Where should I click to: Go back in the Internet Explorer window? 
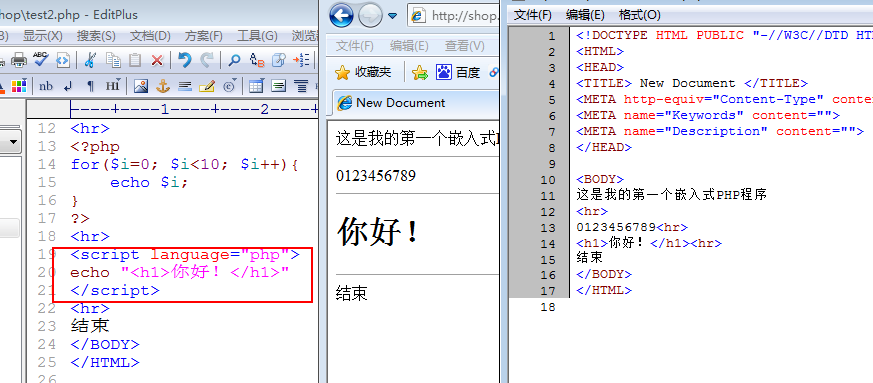341,15
